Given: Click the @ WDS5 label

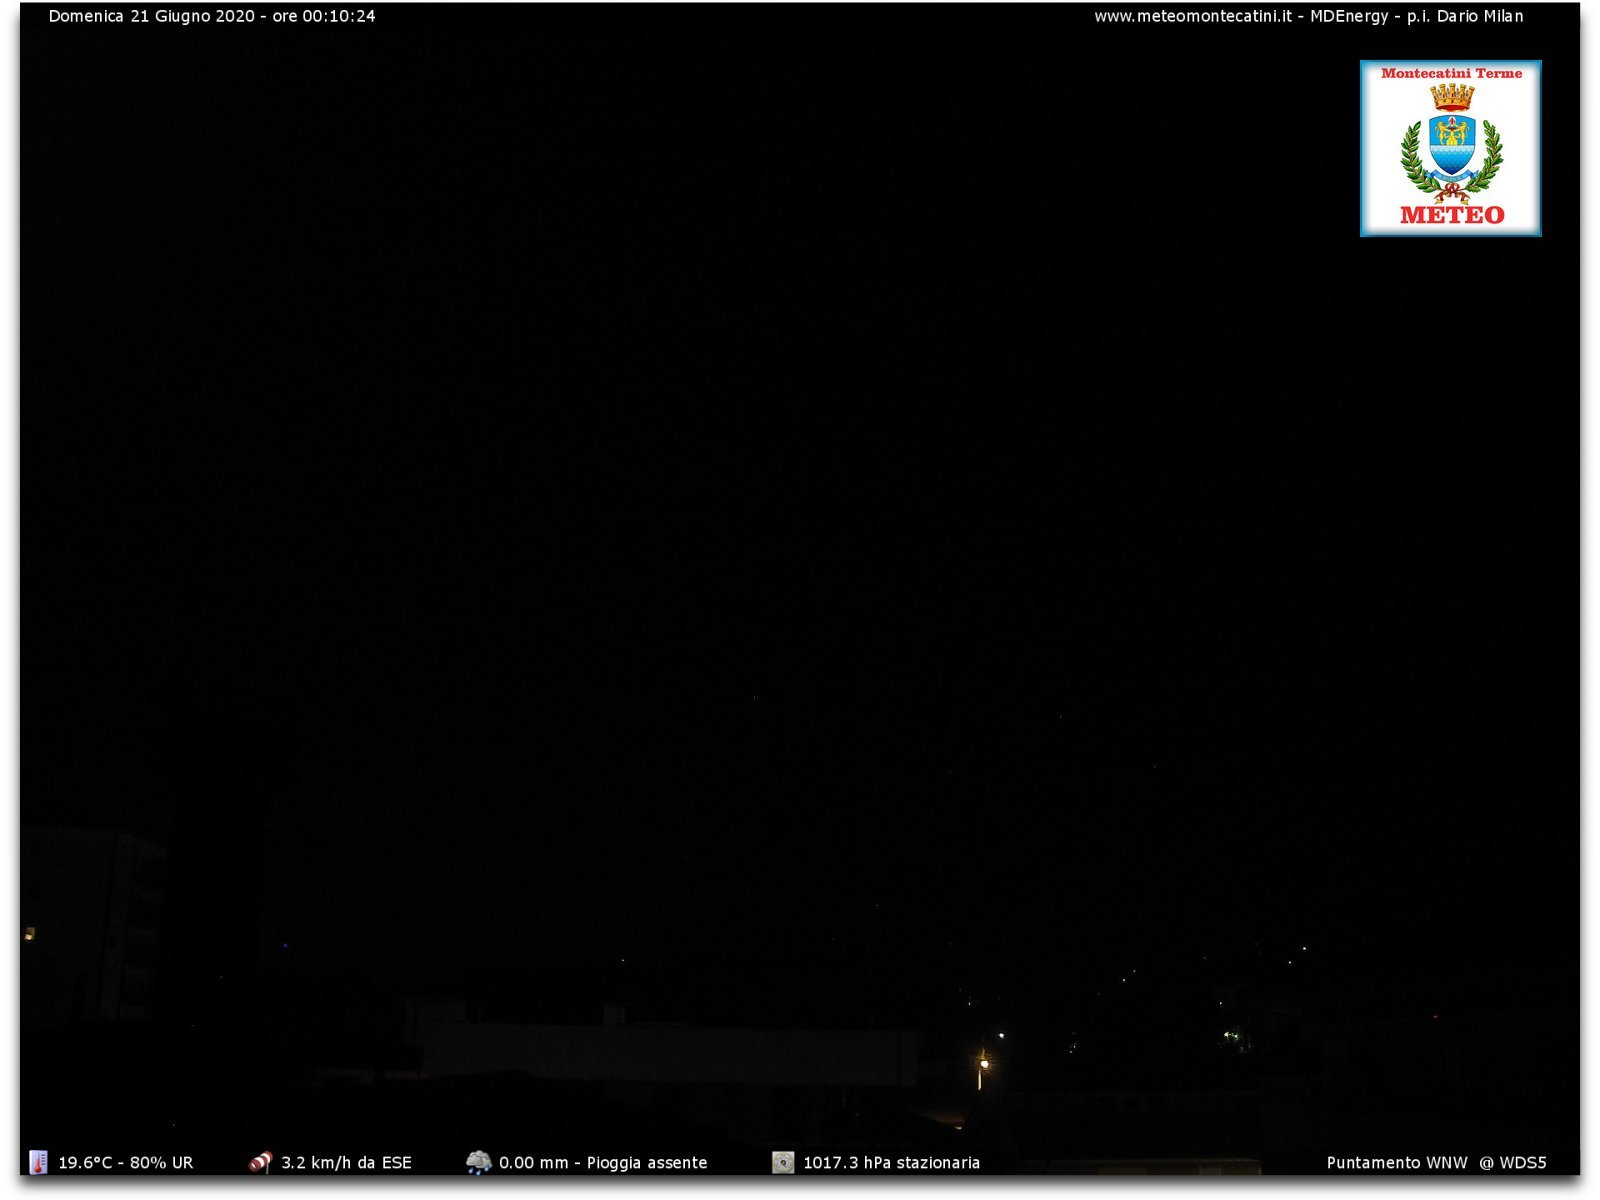Looking at the screenshot, I should [1513, 1163].
